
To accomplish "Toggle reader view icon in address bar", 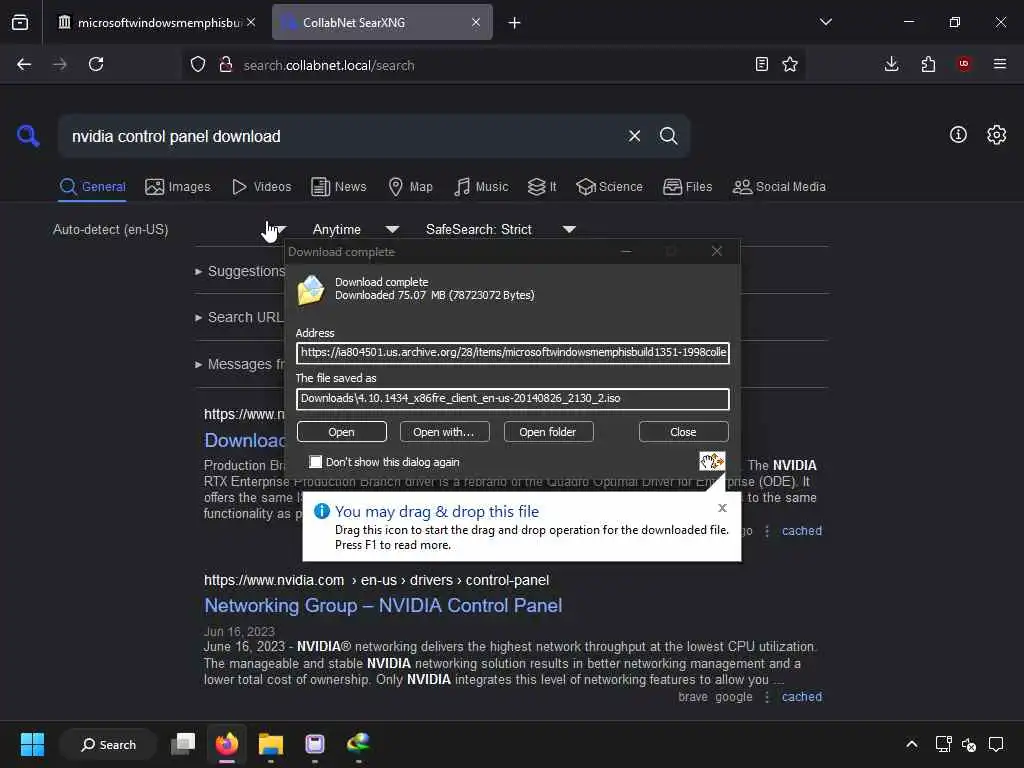I will coord(761,64).
